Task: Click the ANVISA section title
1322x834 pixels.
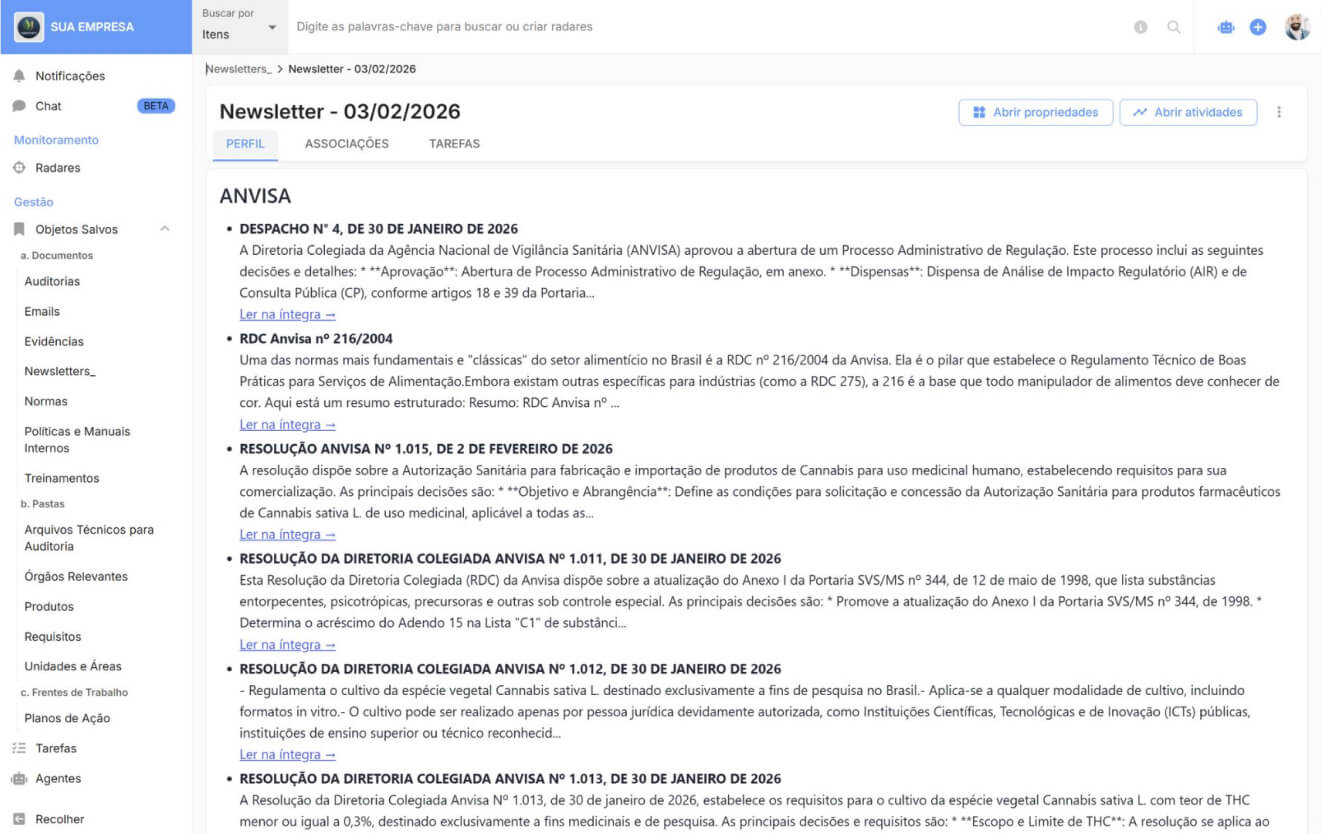Action: pos(256,196)
